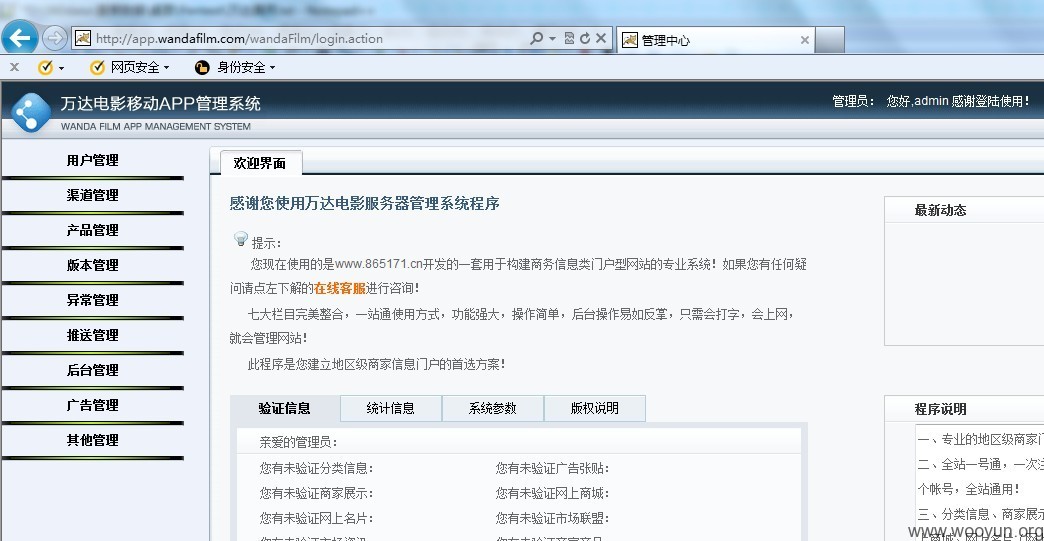
Task: Switch to the 版权说明 tab
Action: (595, 409)
